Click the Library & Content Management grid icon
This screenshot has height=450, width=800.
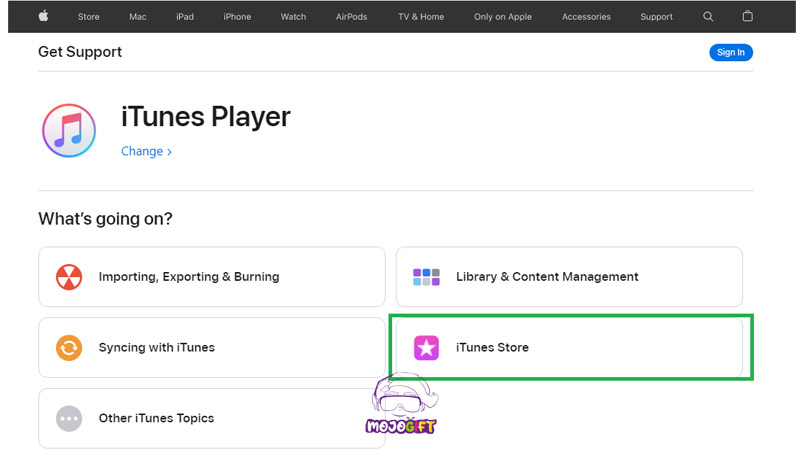click(426, 277)
